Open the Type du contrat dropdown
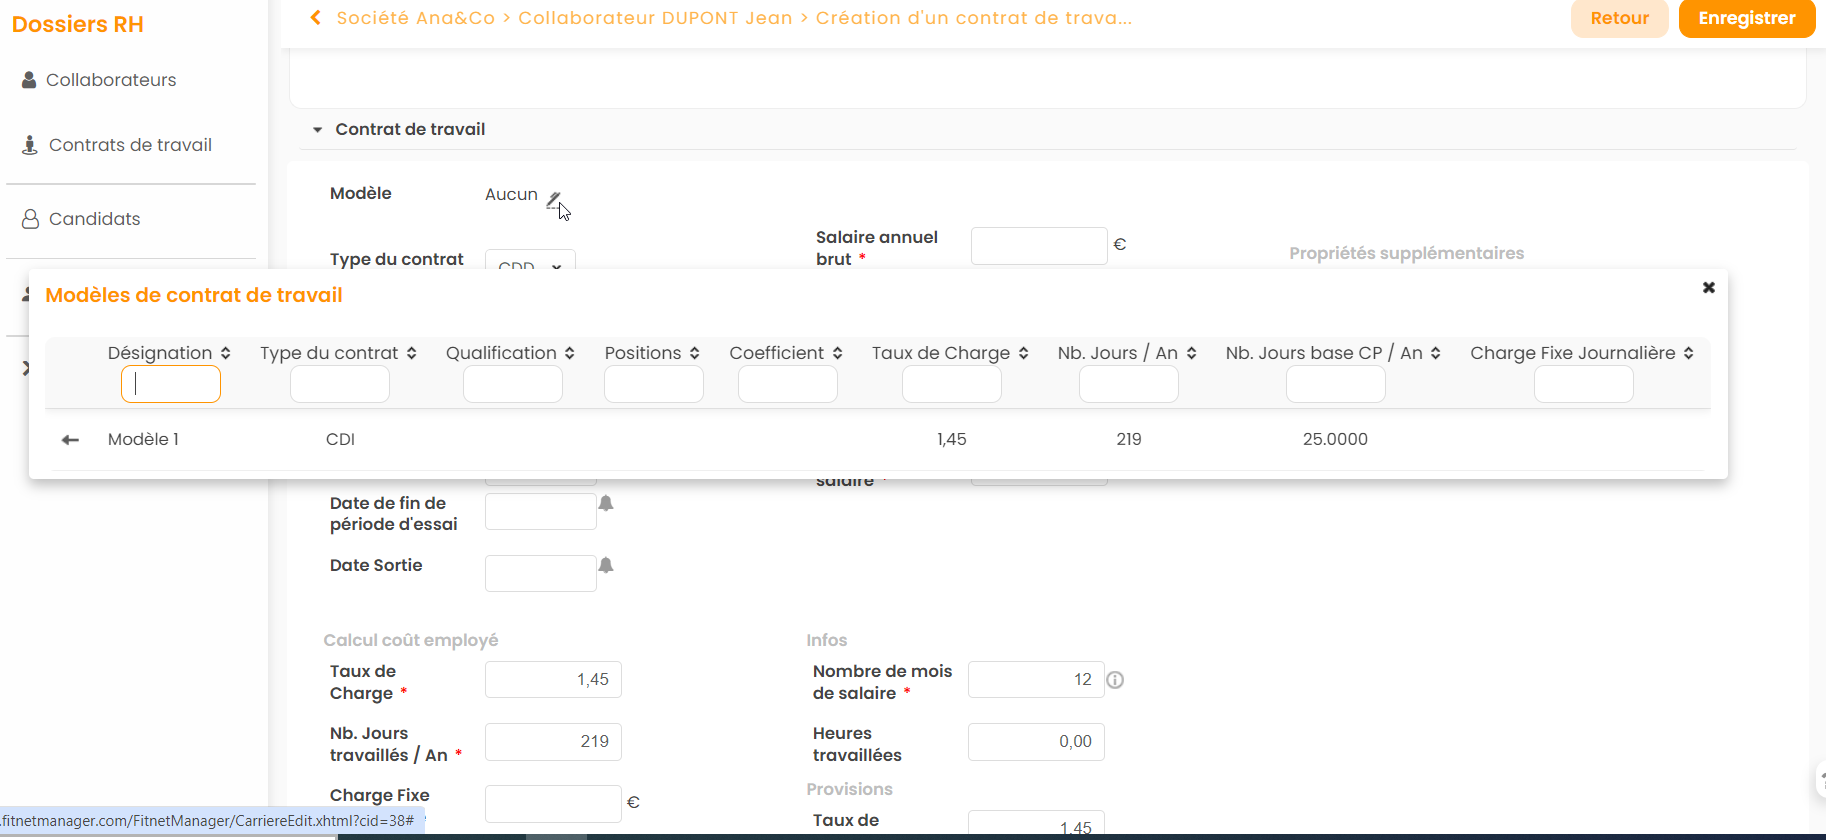1826x840 pixels. click(530, 262)
